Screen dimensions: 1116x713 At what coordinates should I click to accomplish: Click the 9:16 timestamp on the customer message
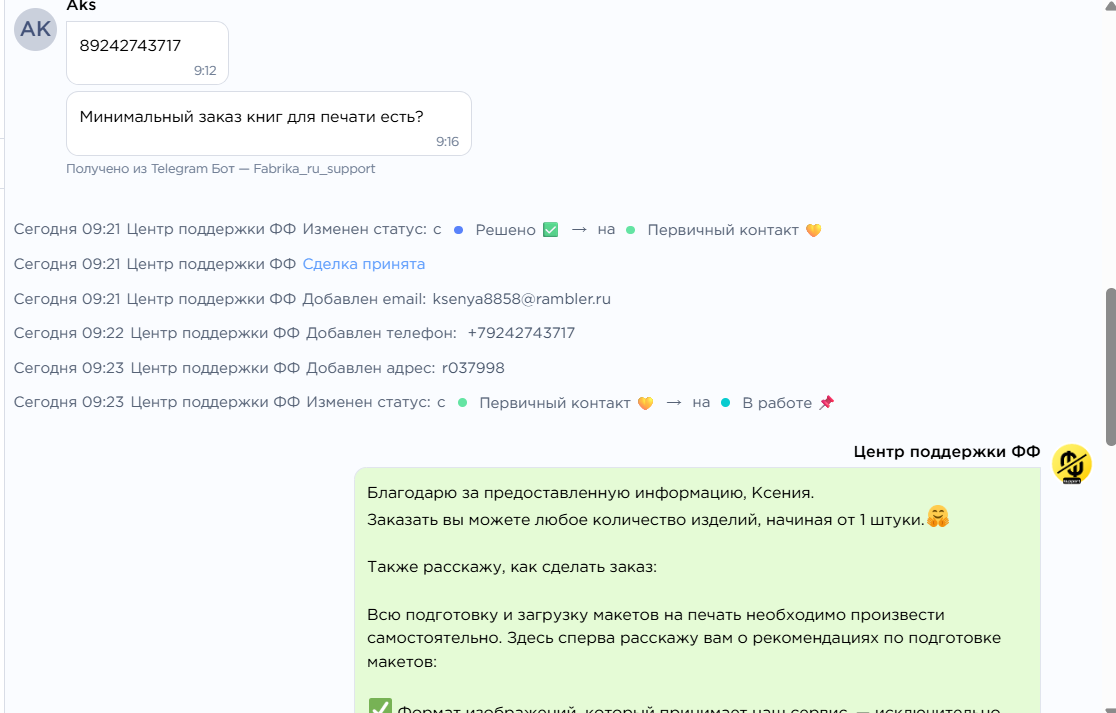(x=447, y=142)
